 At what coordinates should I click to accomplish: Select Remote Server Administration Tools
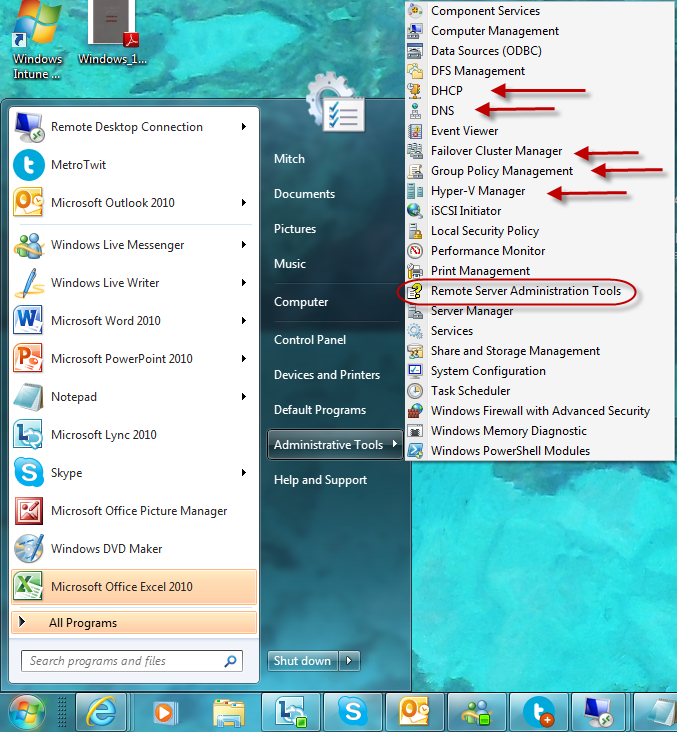(525, 291)
